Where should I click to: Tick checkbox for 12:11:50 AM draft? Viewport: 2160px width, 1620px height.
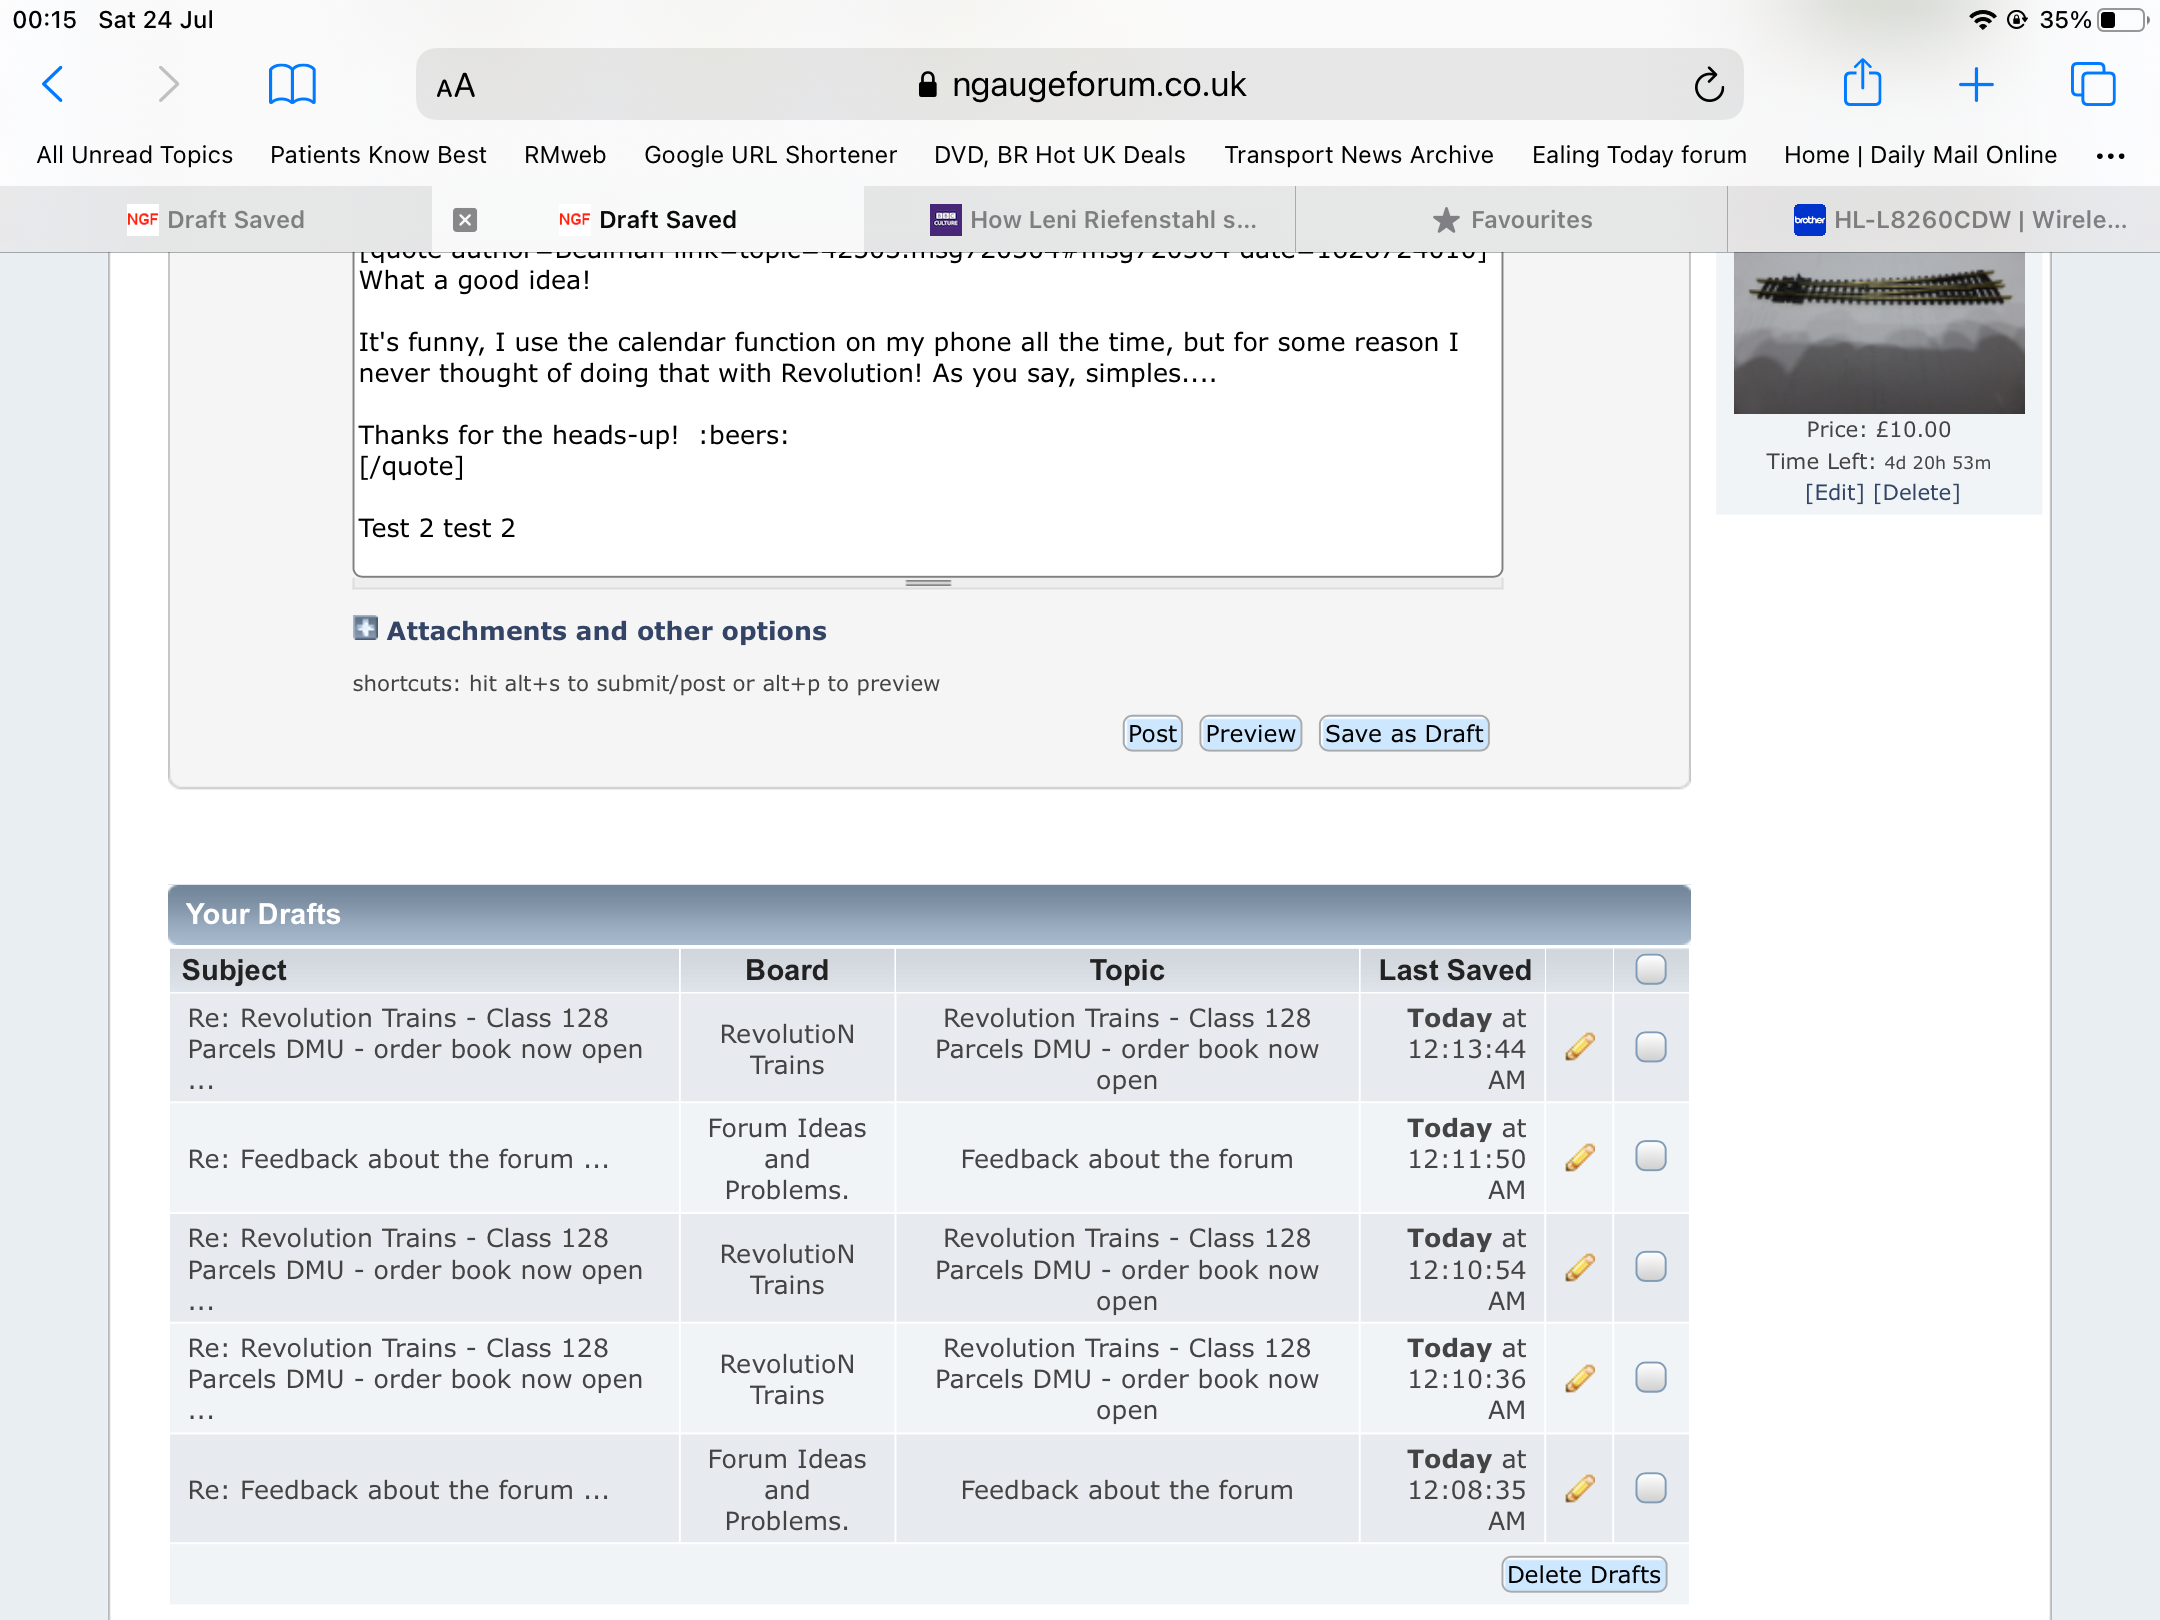[1651, 1156]
